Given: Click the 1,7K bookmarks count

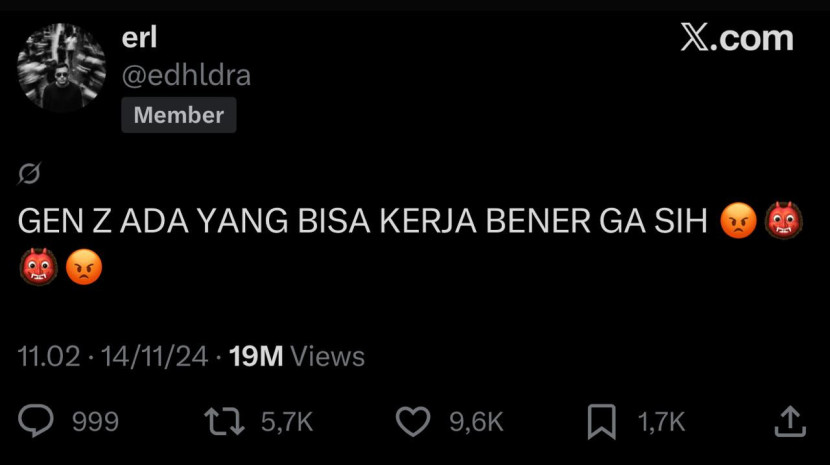Looking at the screenshot, I should 661,422.
